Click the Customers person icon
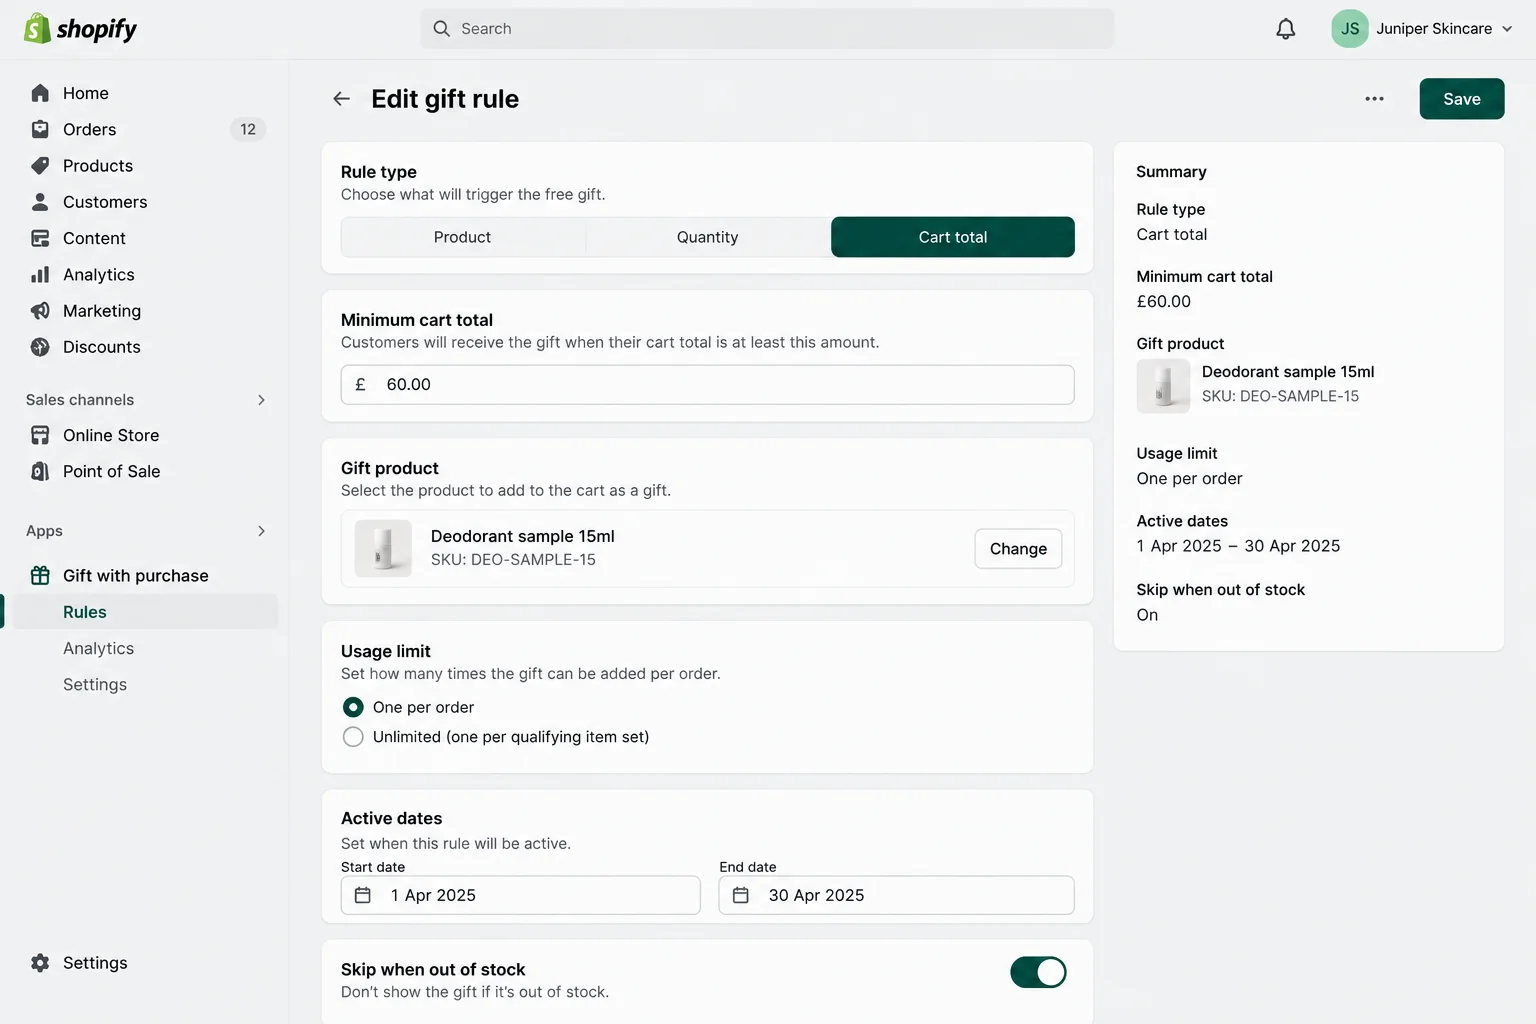 [x=40, y=202]
